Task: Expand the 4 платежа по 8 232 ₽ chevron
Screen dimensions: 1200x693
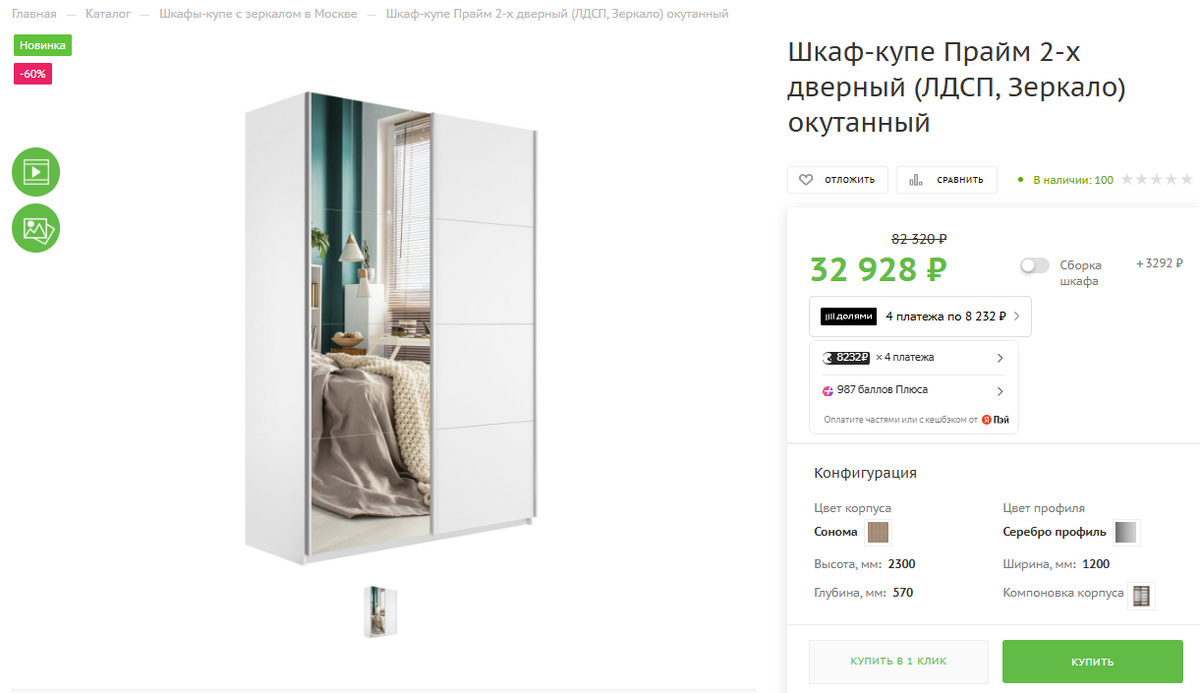Action: [x=1017, y=316]
